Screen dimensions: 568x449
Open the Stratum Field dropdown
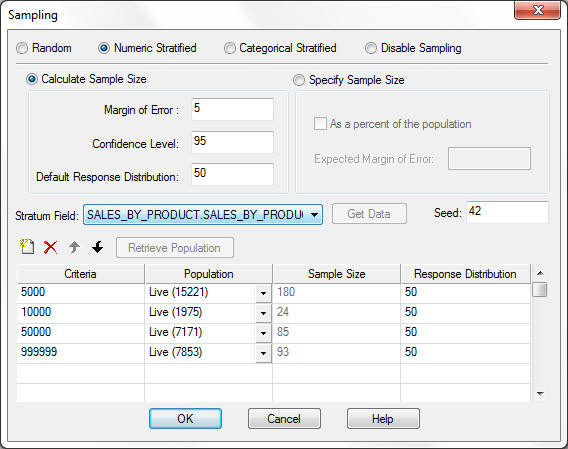203,215
